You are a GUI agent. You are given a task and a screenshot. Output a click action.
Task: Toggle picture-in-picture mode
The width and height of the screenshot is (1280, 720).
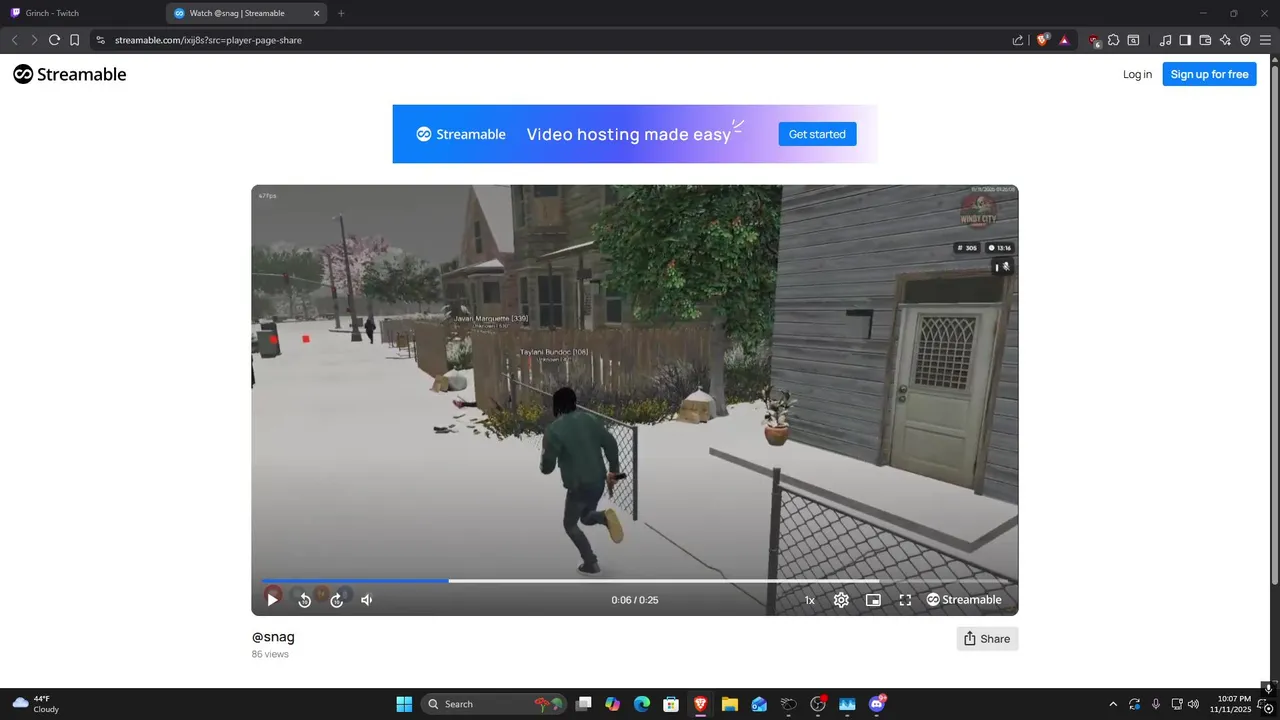tap(873, 600)
